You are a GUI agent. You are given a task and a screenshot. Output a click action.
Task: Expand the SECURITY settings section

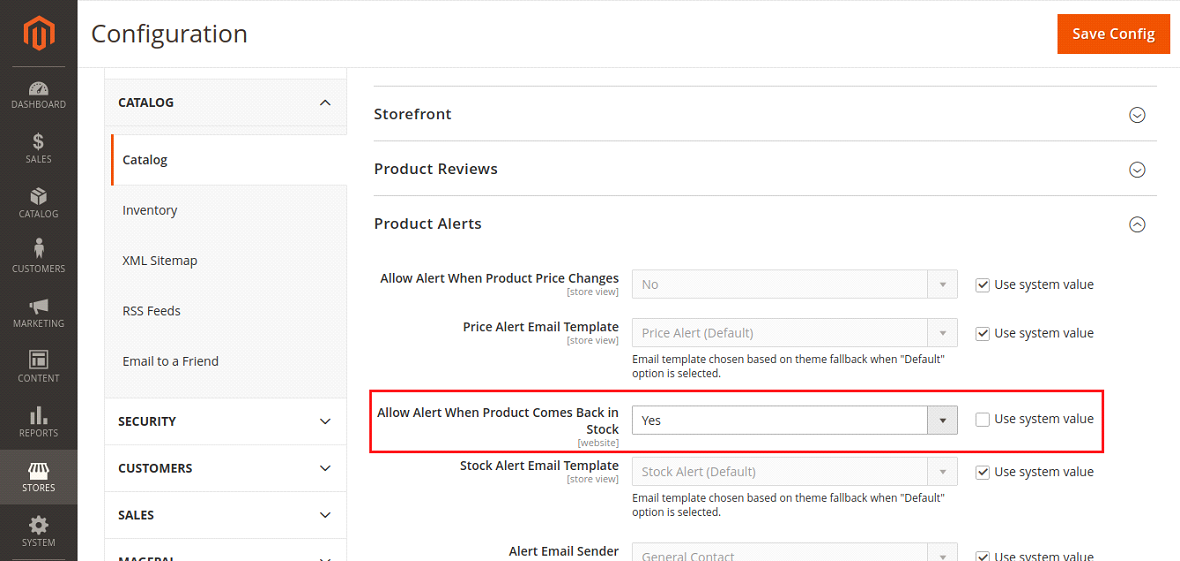tap(226, 421)
